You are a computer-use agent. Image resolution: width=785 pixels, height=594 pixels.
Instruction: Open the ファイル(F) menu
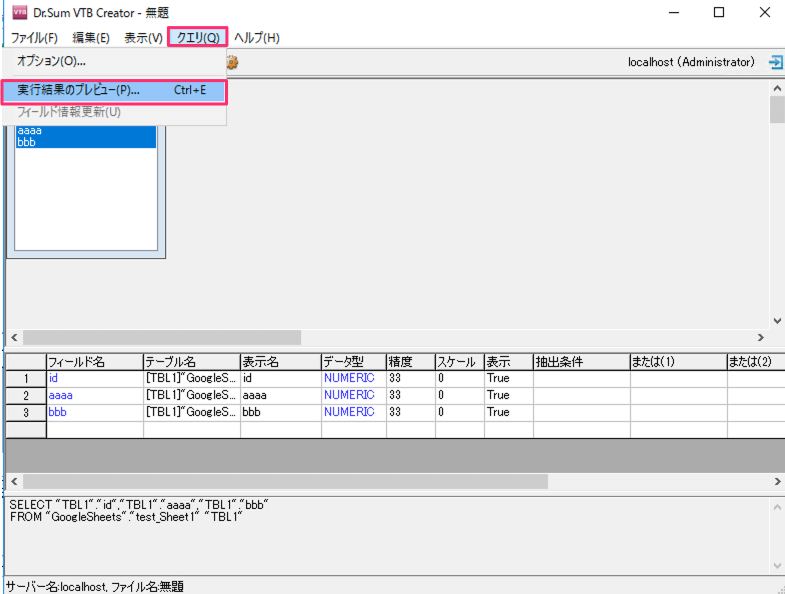34,38
